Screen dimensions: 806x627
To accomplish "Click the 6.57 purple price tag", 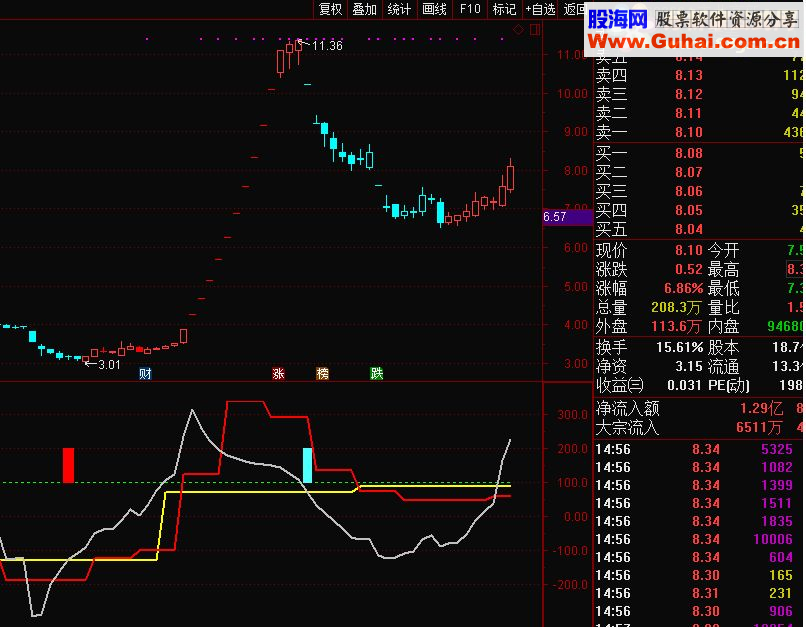I will (x=567, y=217).
